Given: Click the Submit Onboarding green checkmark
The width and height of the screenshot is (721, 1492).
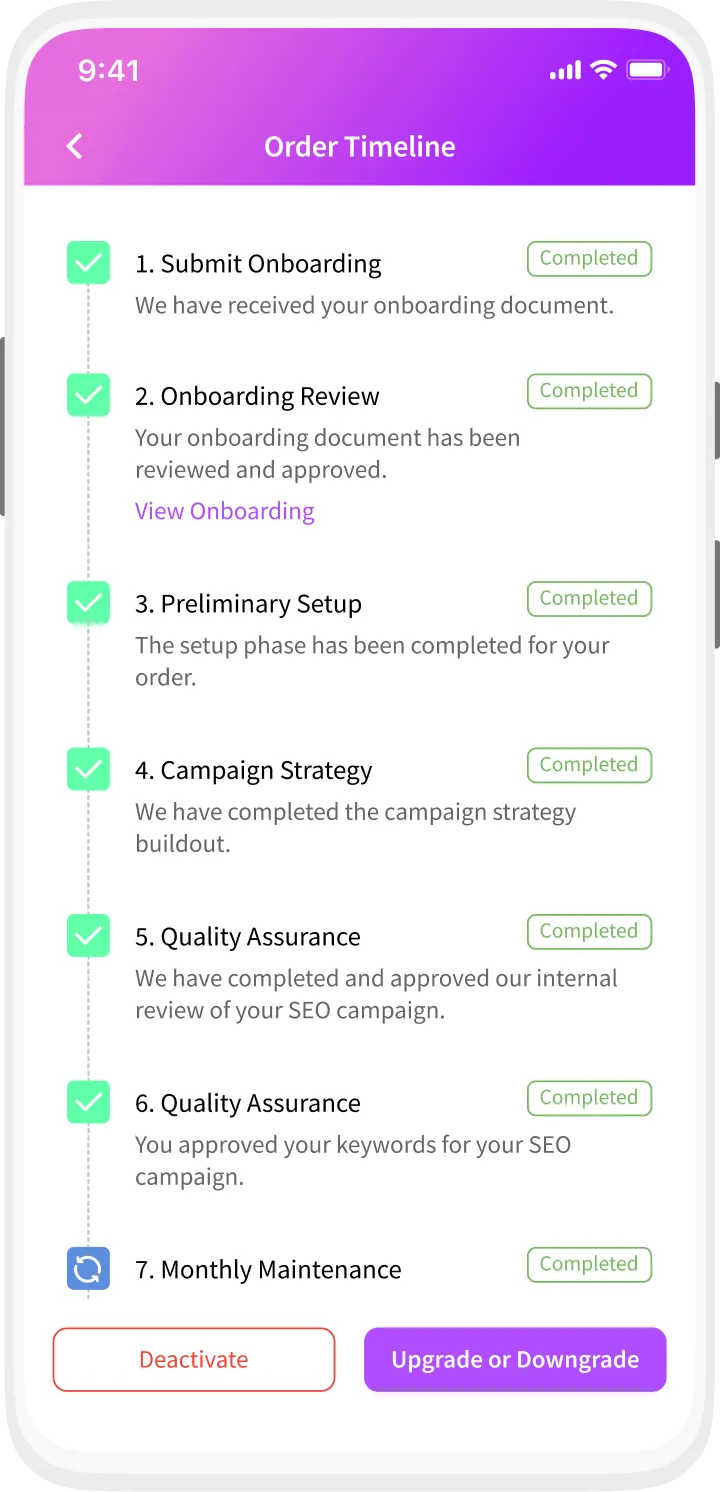Looking at the screenshot, I should tap(88, 263).
